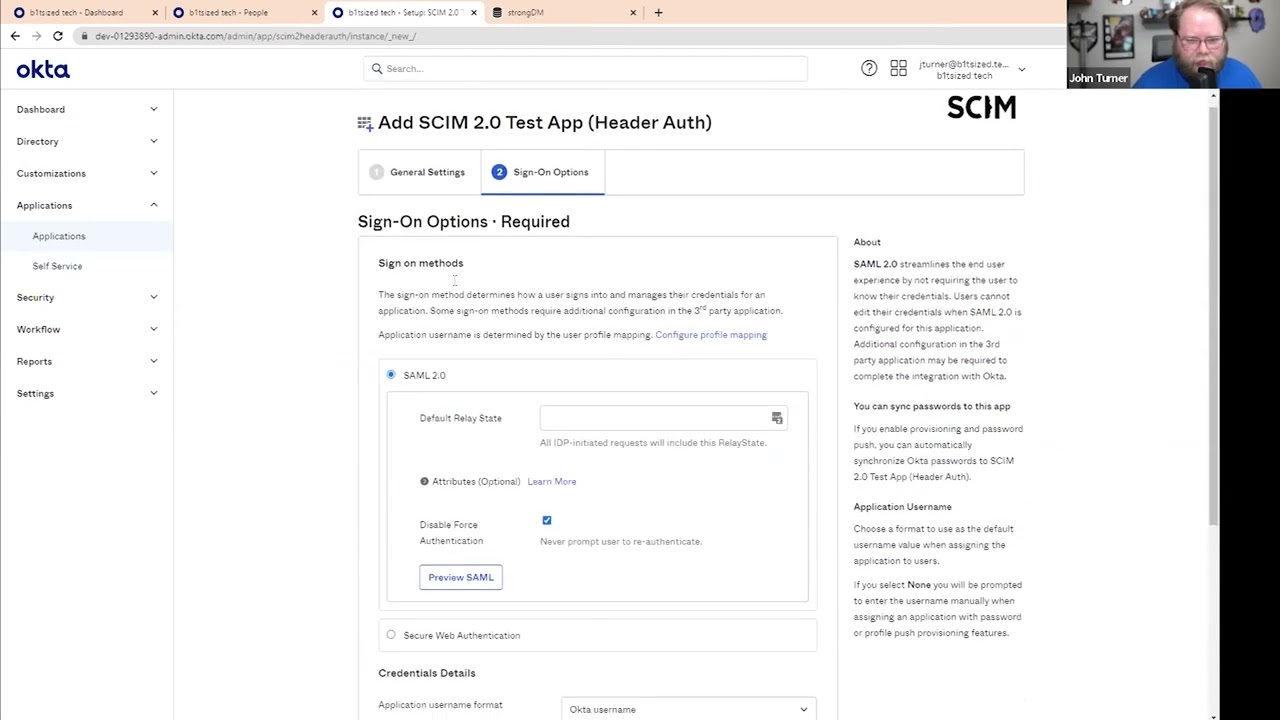Click the Default Relay State field icon
Viewport: 1280px width, 720px height.
click(x=777, y=418)
